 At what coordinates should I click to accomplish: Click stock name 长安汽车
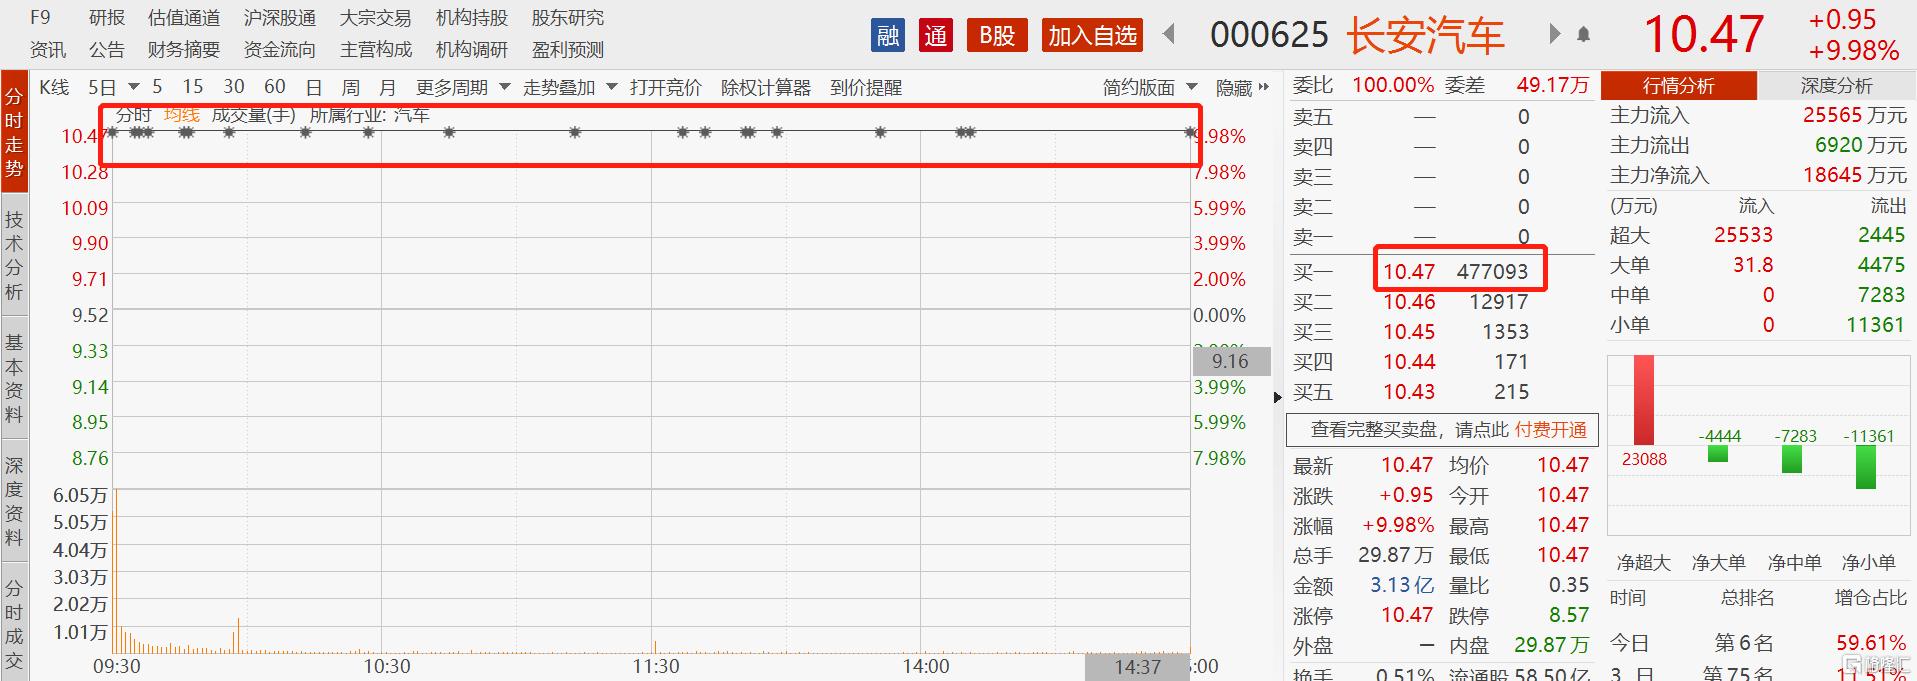coord(1425,36)
